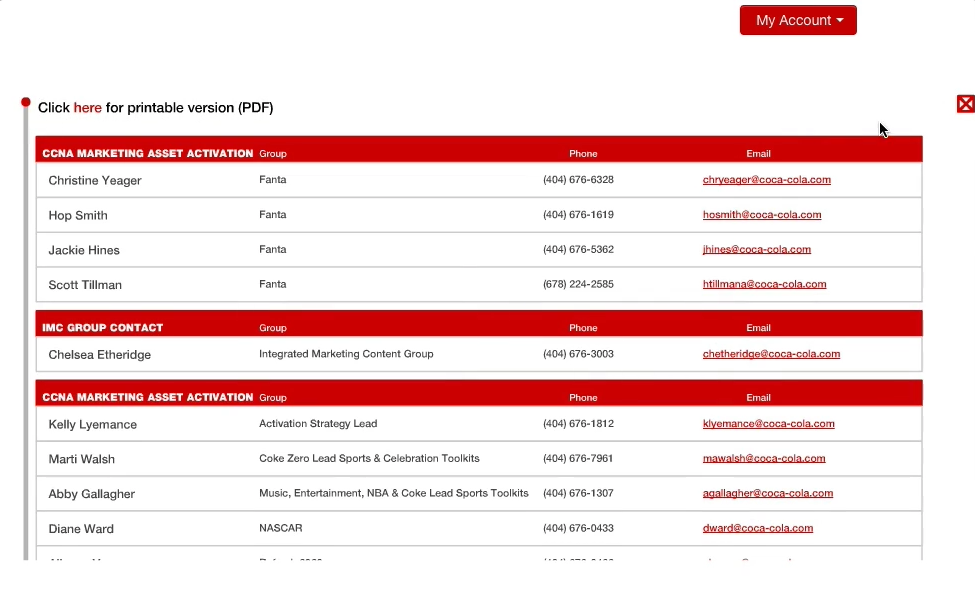Open klyemance@coca-cola.com email link

(x=769, y=423)
